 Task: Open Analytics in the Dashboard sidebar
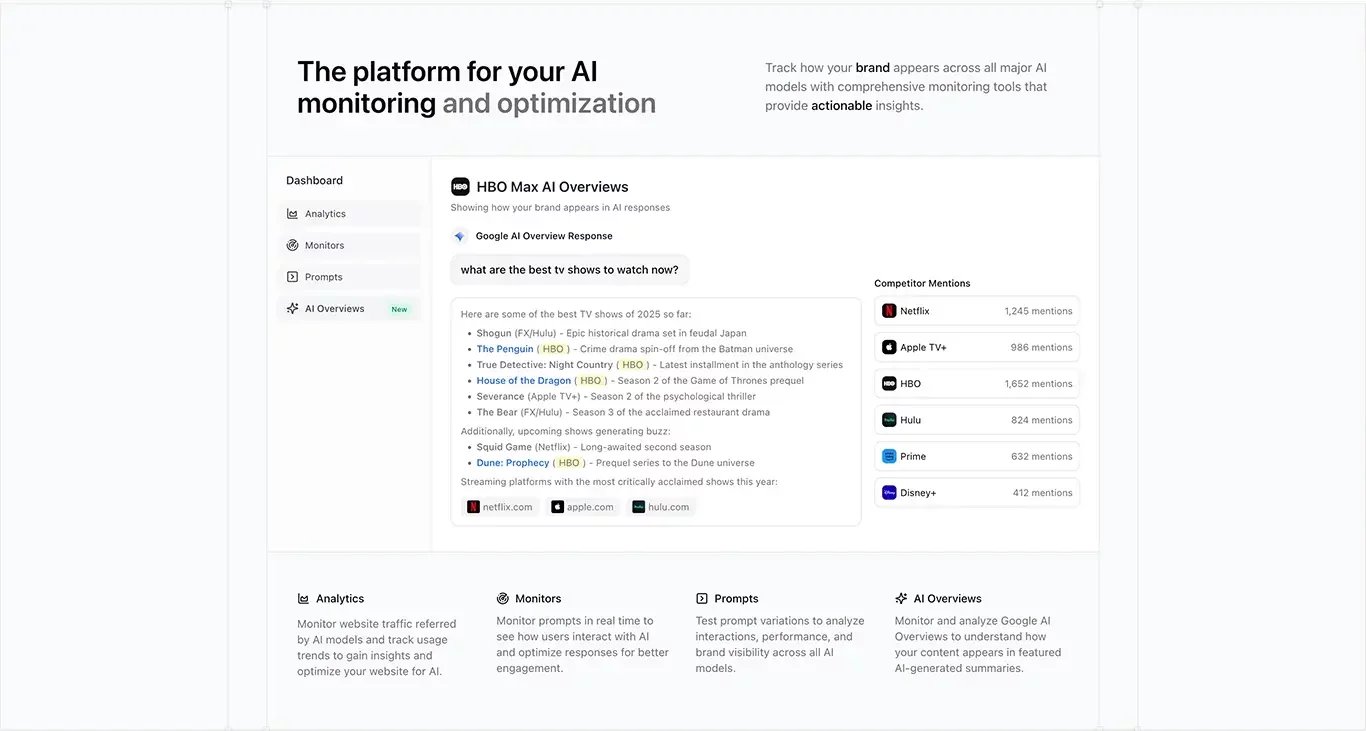[349, 214]
